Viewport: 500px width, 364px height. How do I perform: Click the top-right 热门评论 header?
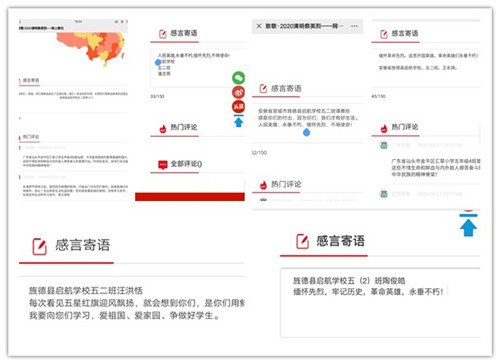tap(399, 127)
